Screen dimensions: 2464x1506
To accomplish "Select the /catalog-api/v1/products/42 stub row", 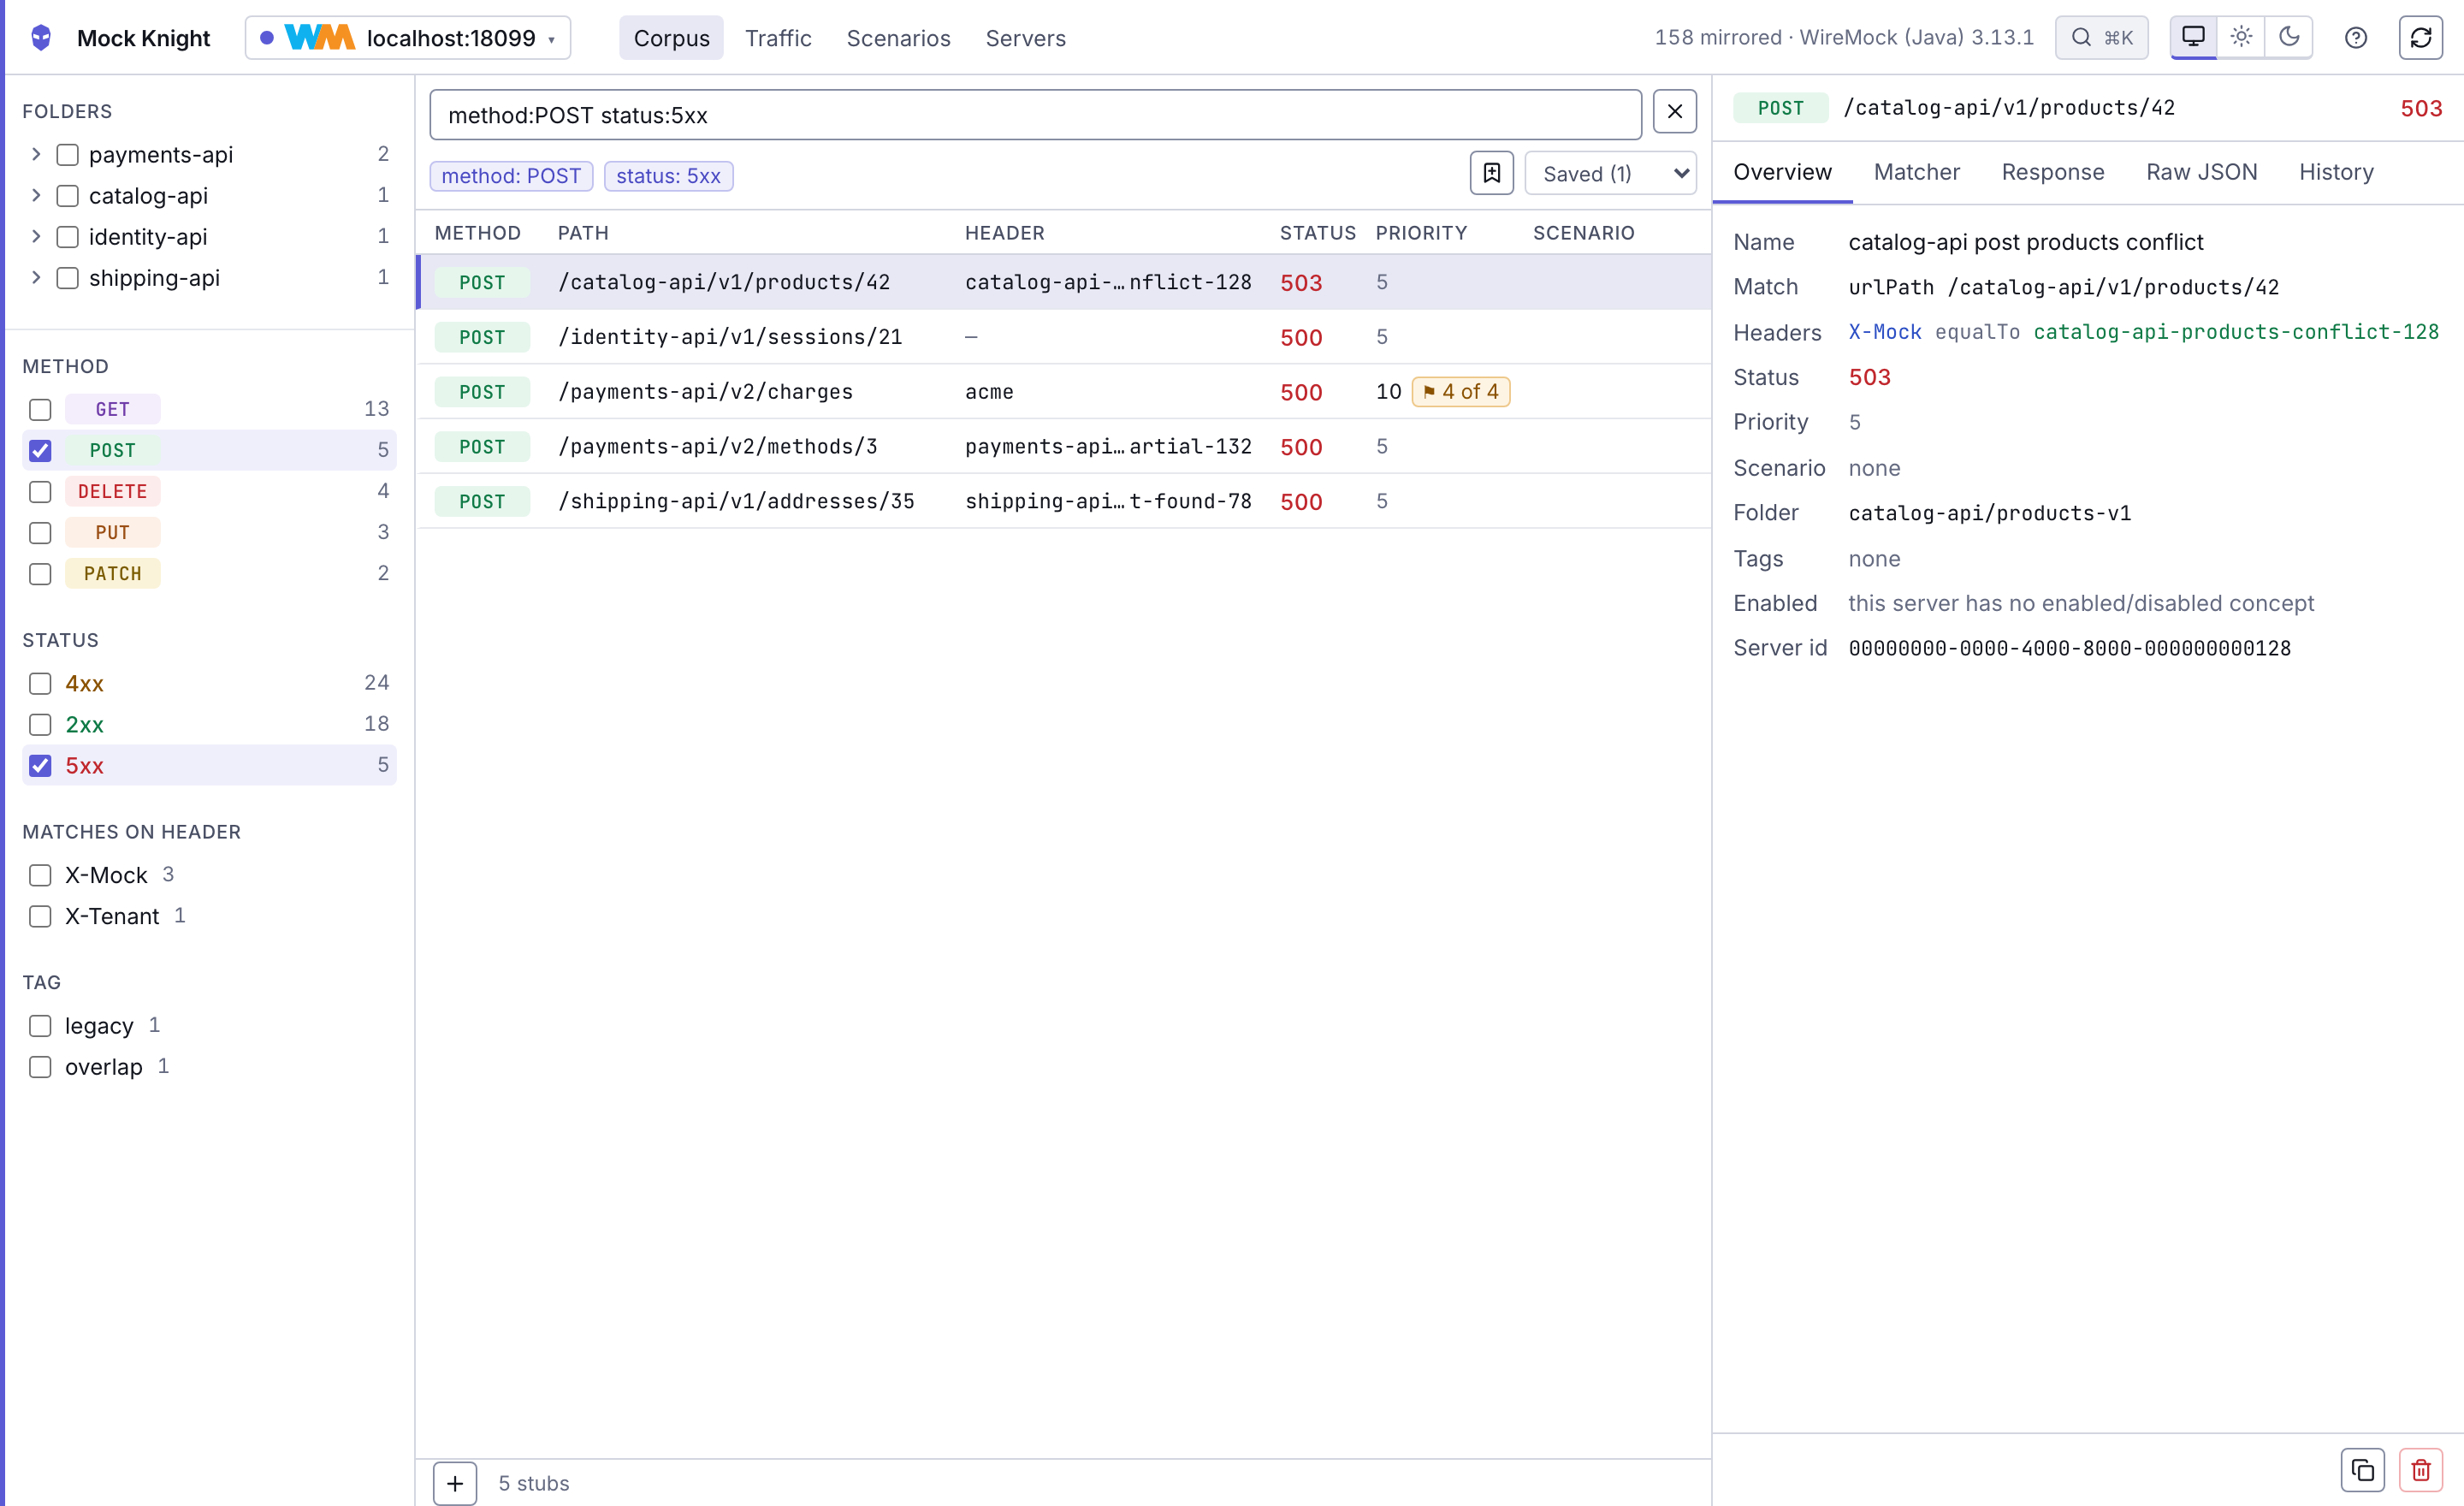I will pos(1063,282).
